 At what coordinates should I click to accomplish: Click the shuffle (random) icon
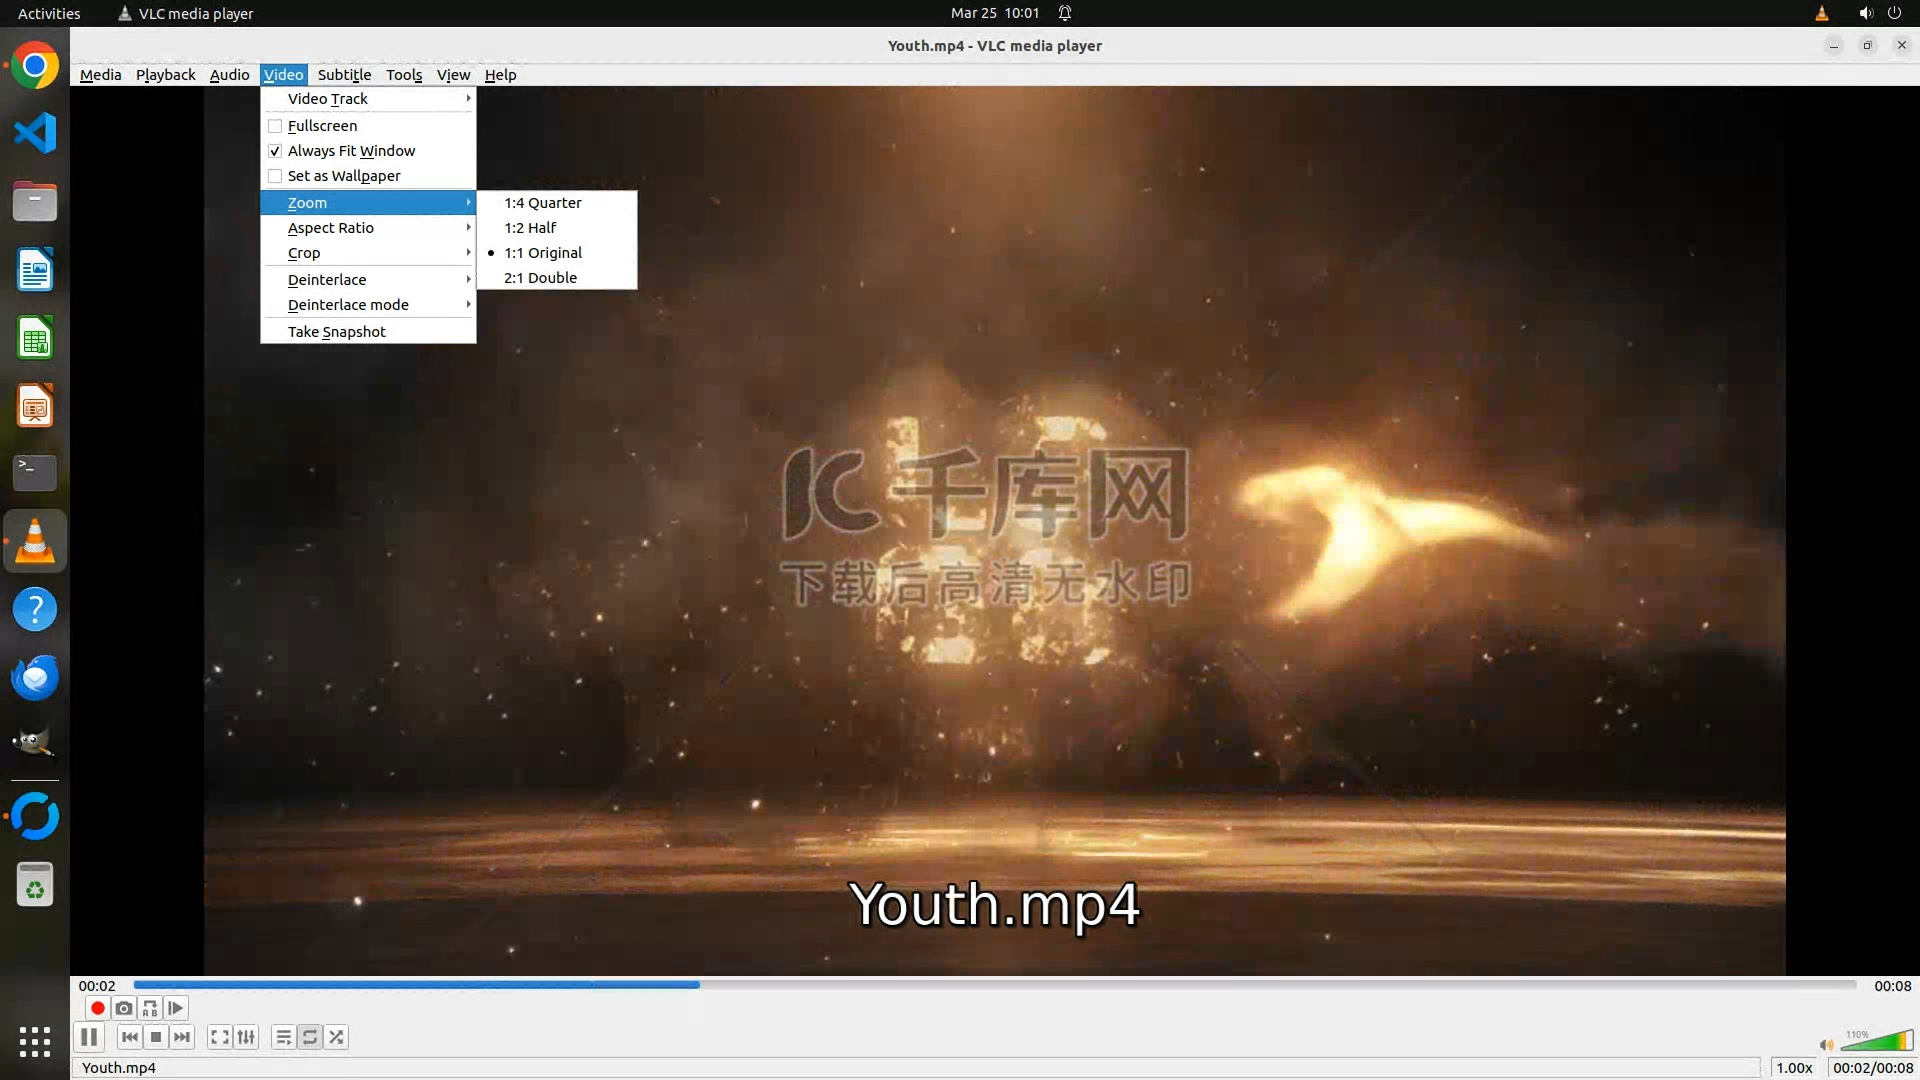tap(337, 1037)
